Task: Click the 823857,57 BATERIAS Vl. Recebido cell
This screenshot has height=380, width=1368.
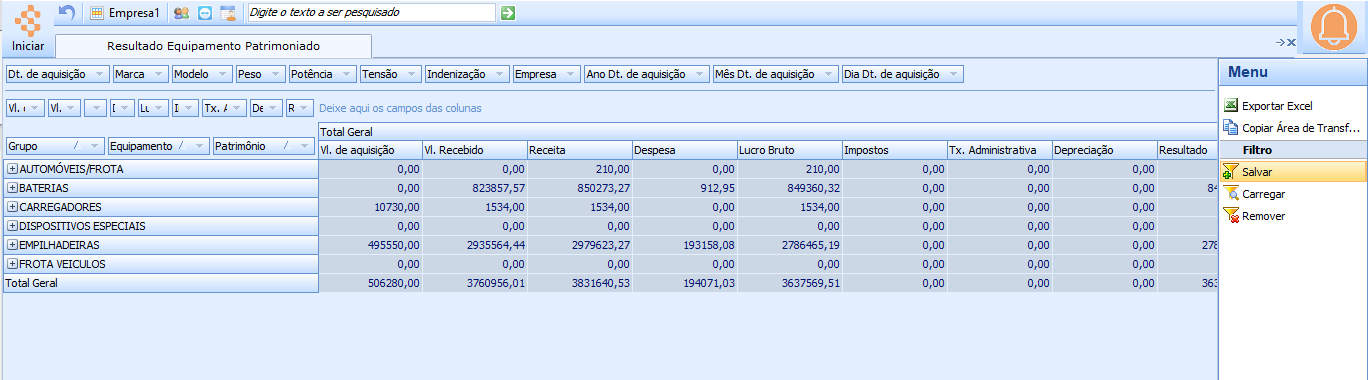Action: (x=475, y=188)
